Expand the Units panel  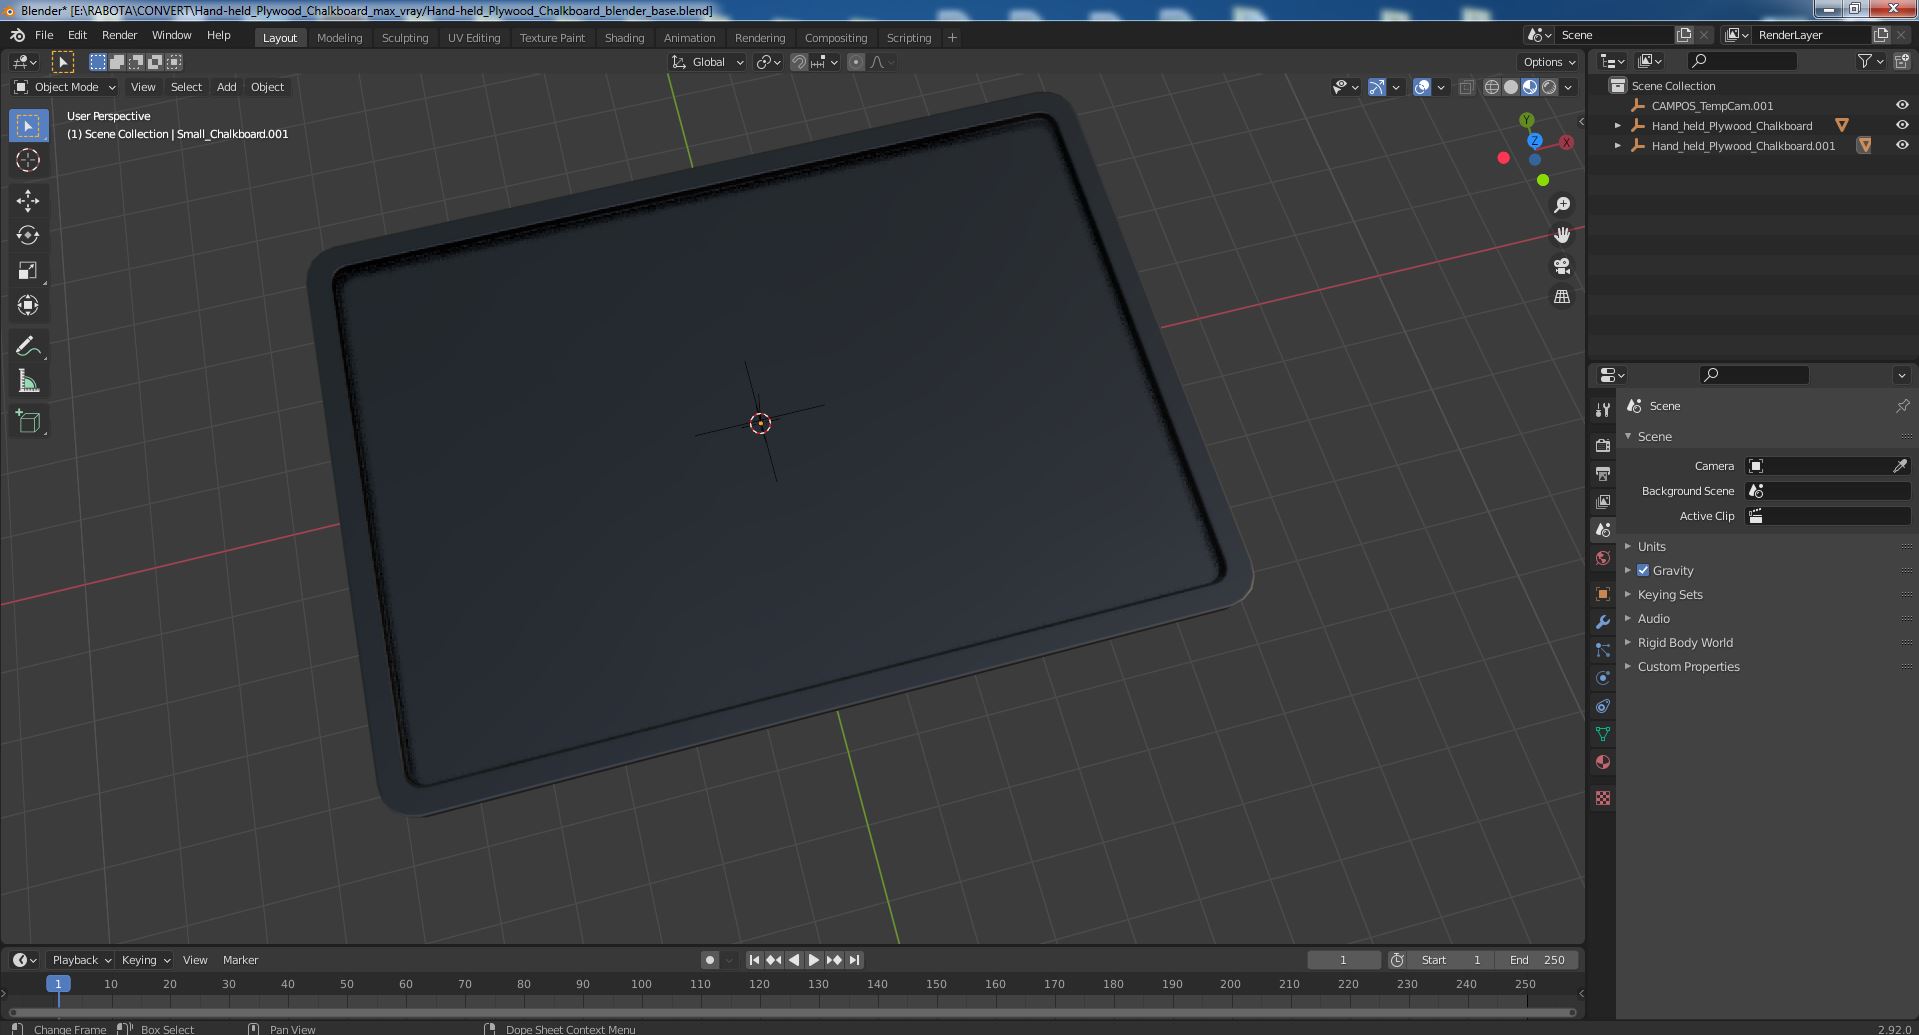[1651, 546]
